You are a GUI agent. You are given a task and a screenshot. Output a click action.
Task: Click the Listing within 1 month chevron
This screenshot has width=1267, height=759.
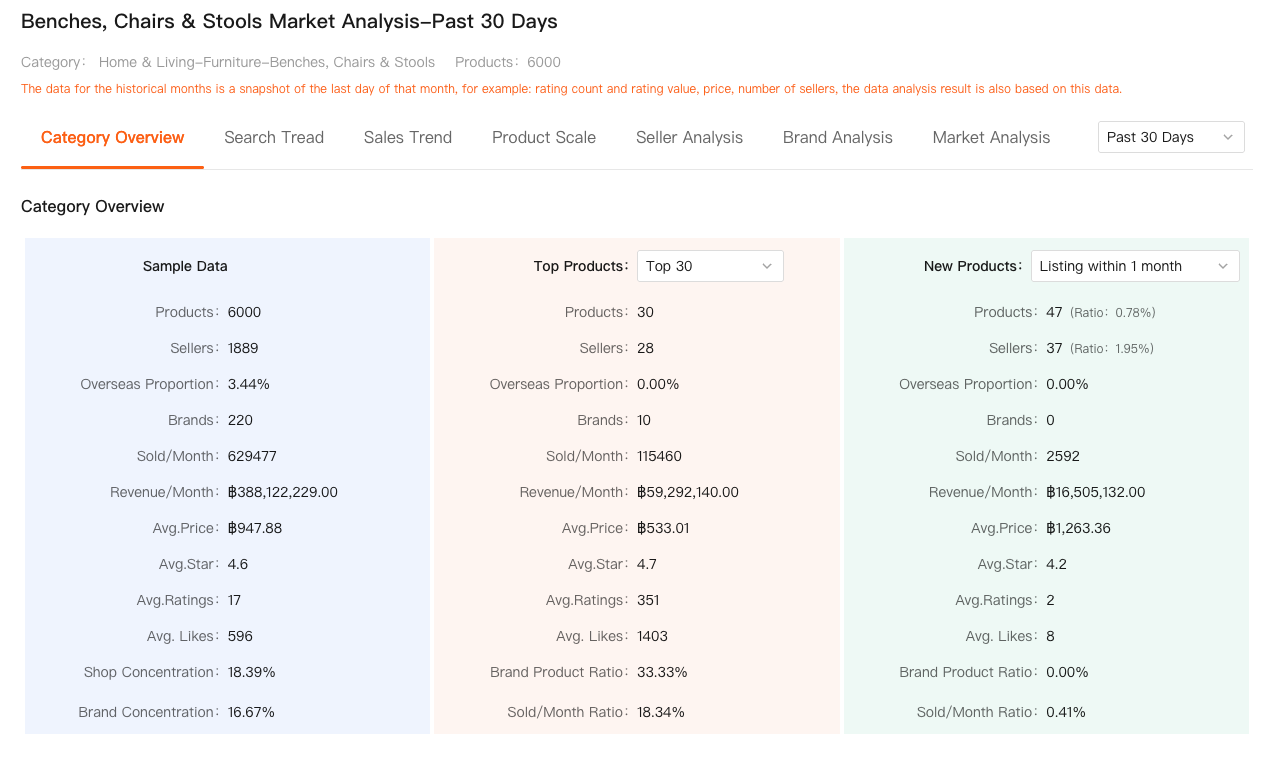tap(1222, 266)
